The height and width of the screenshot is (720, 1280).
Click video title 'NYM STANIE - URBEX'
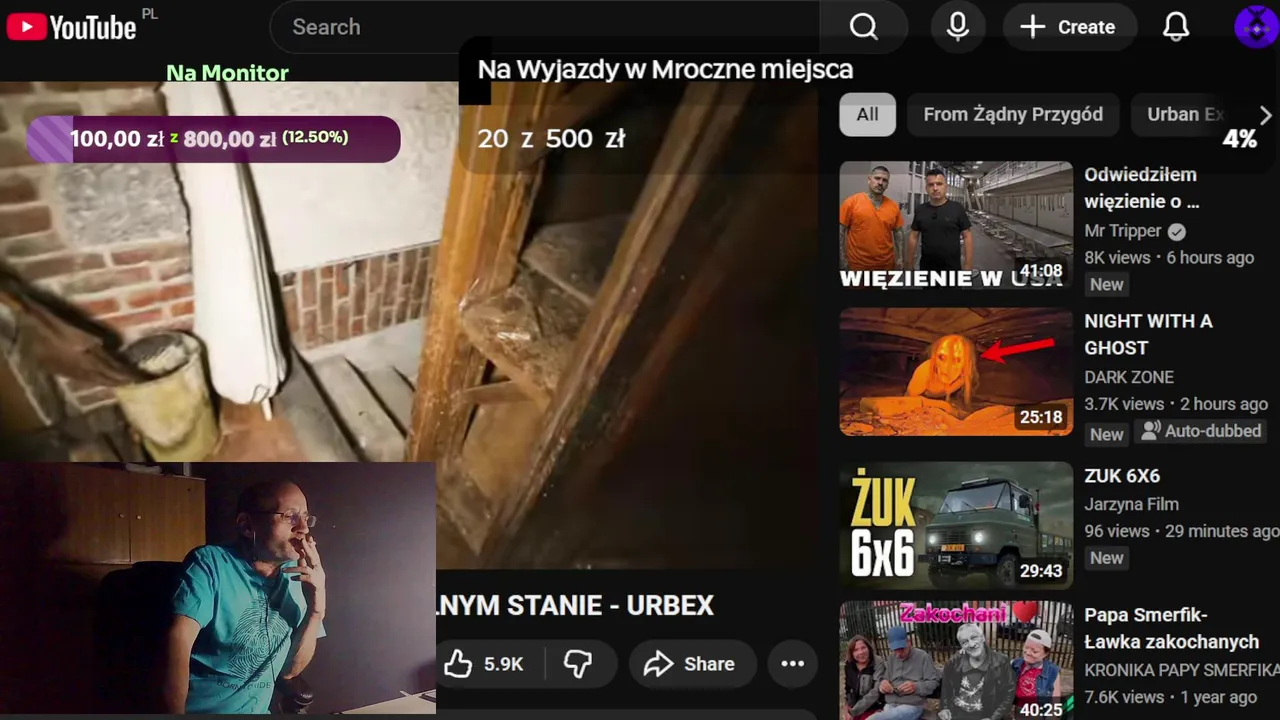pyautogui.click(x=575, y=606)
